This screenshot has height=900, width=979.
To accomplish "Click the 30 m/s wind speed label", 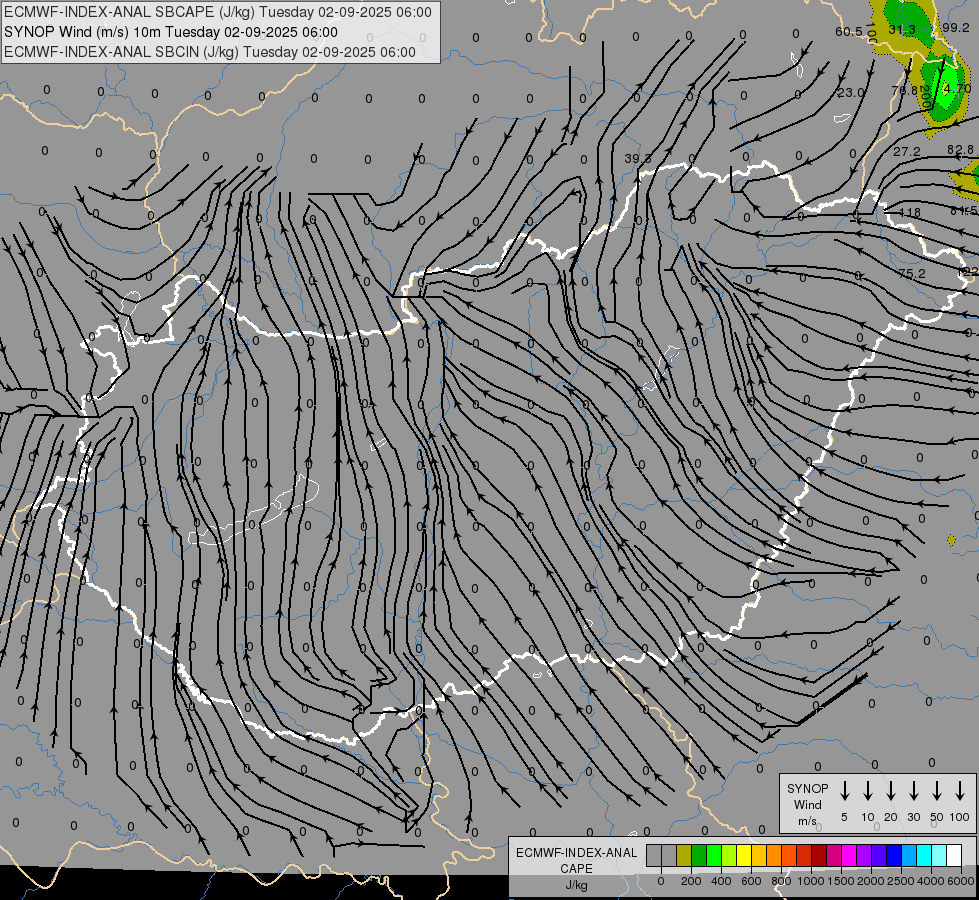I will pos(913,817).
